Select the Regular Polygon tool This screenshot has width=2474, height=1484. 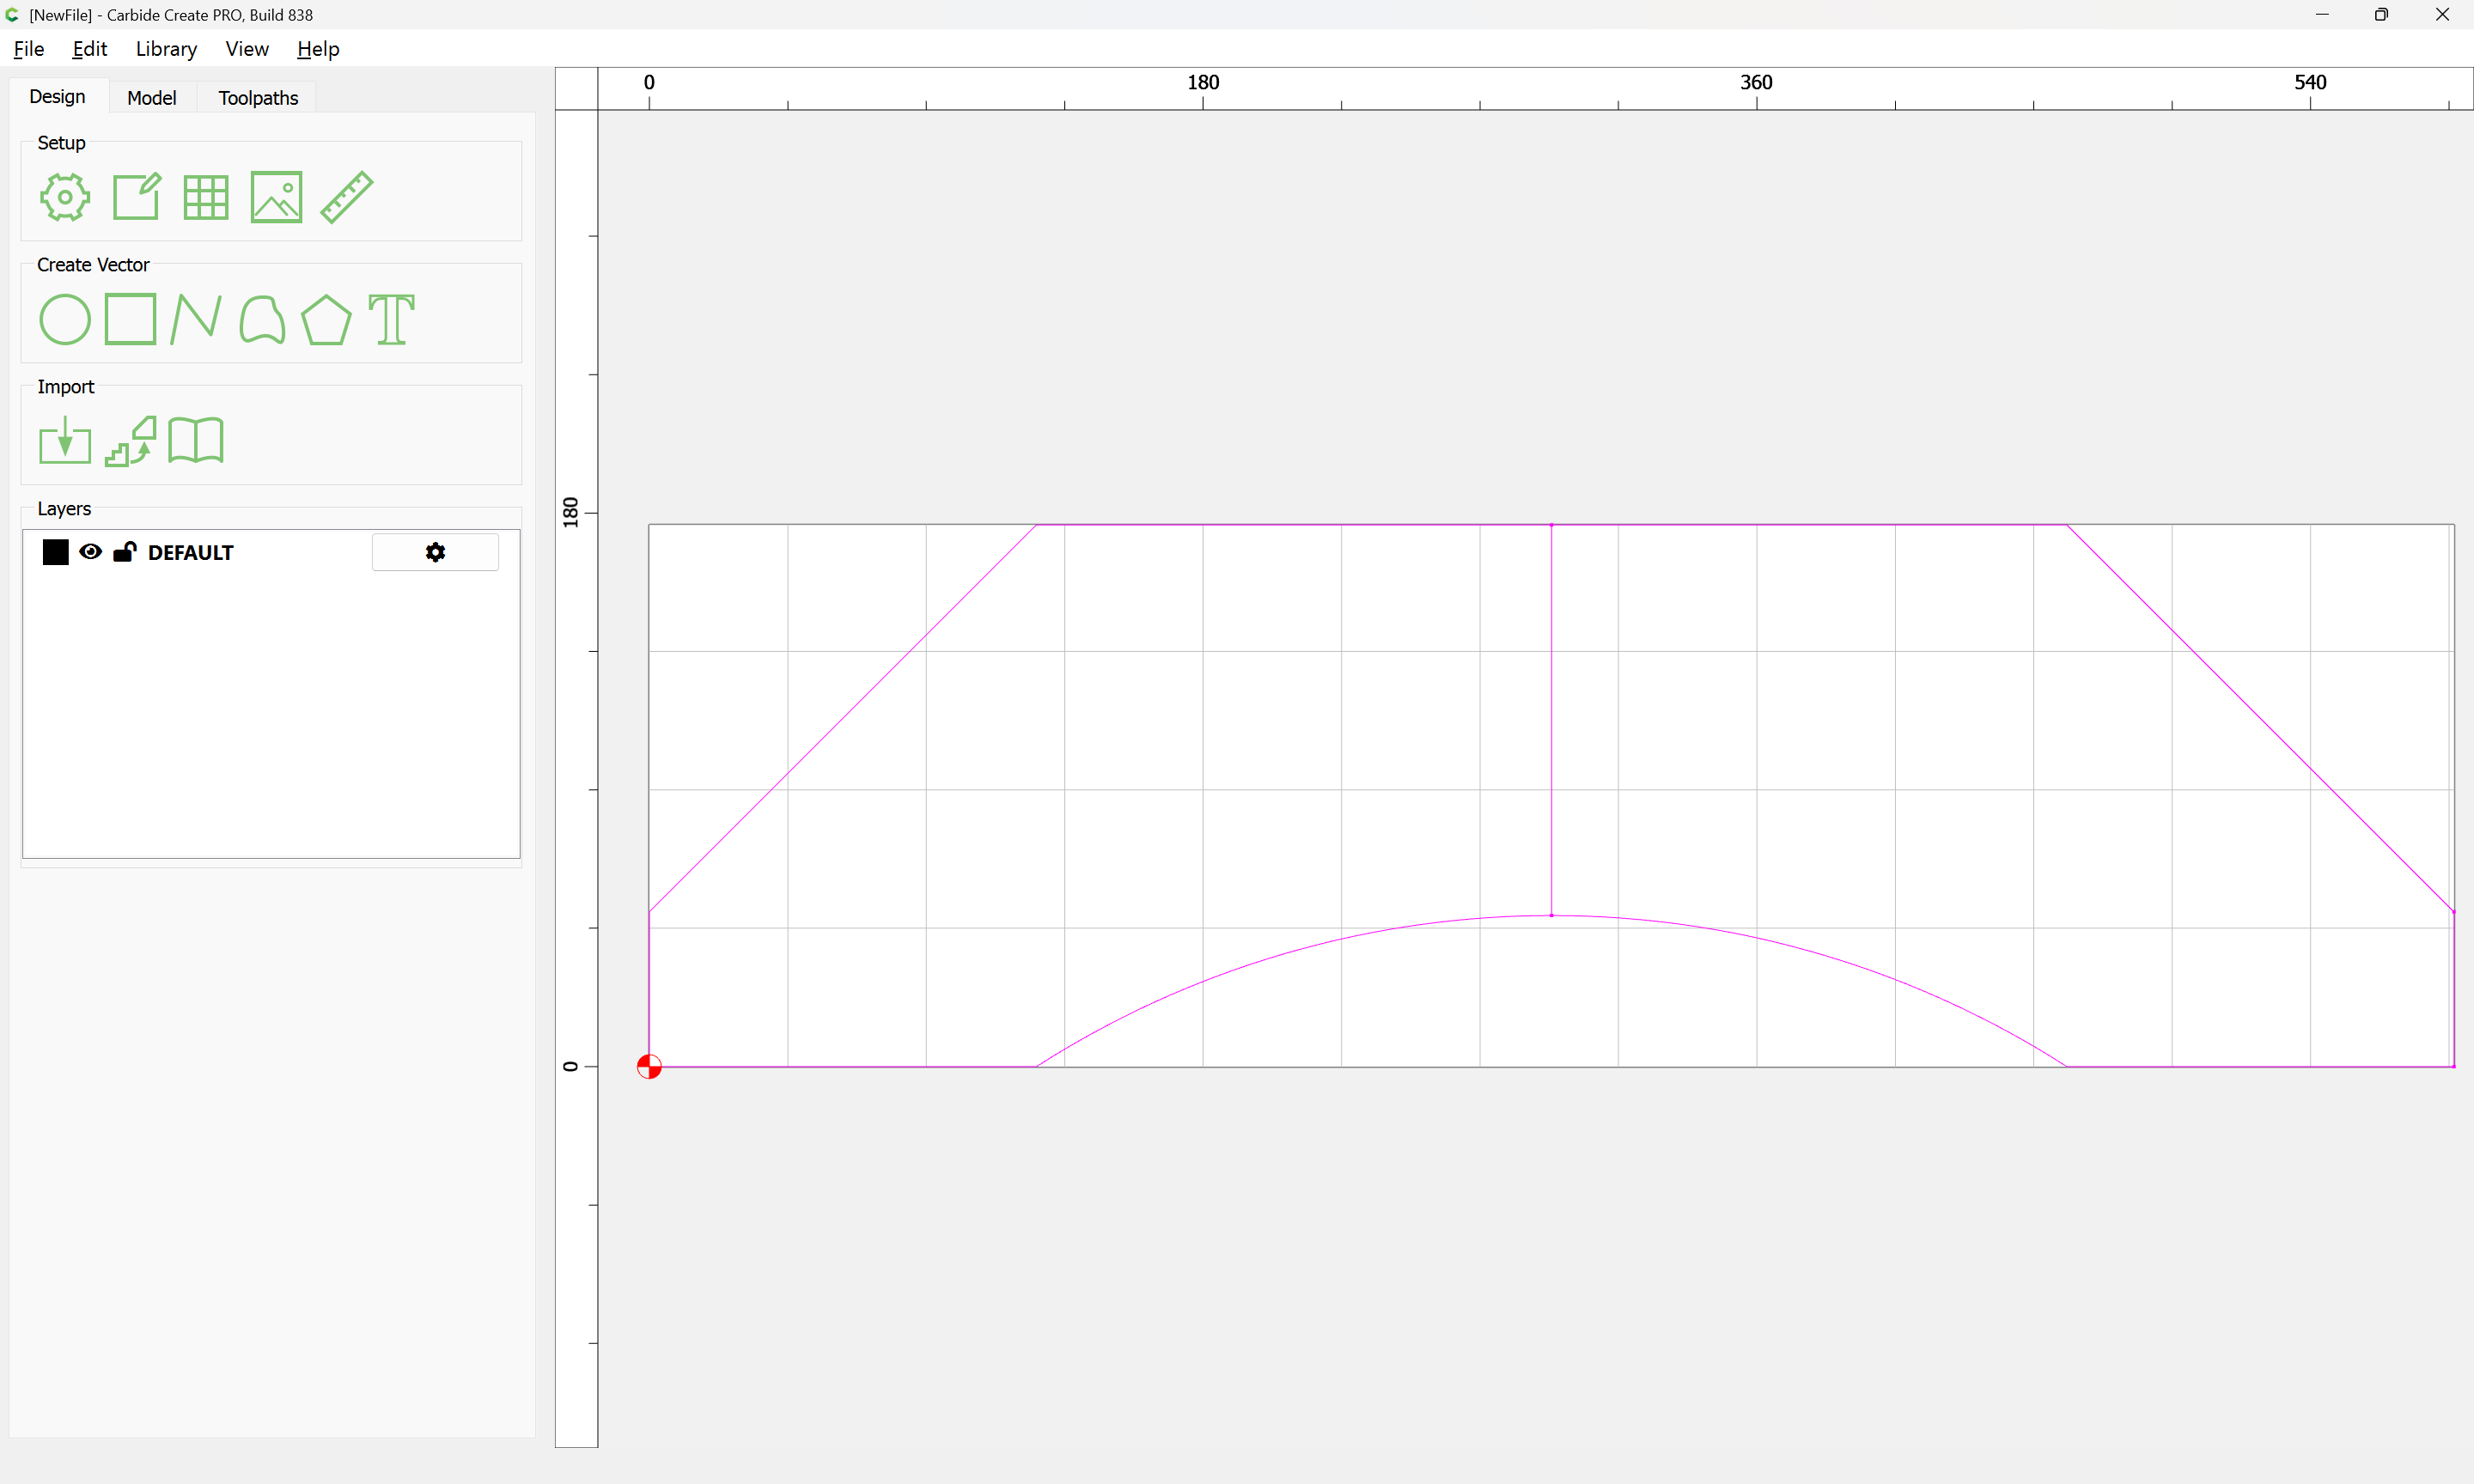tap(326, 320)
